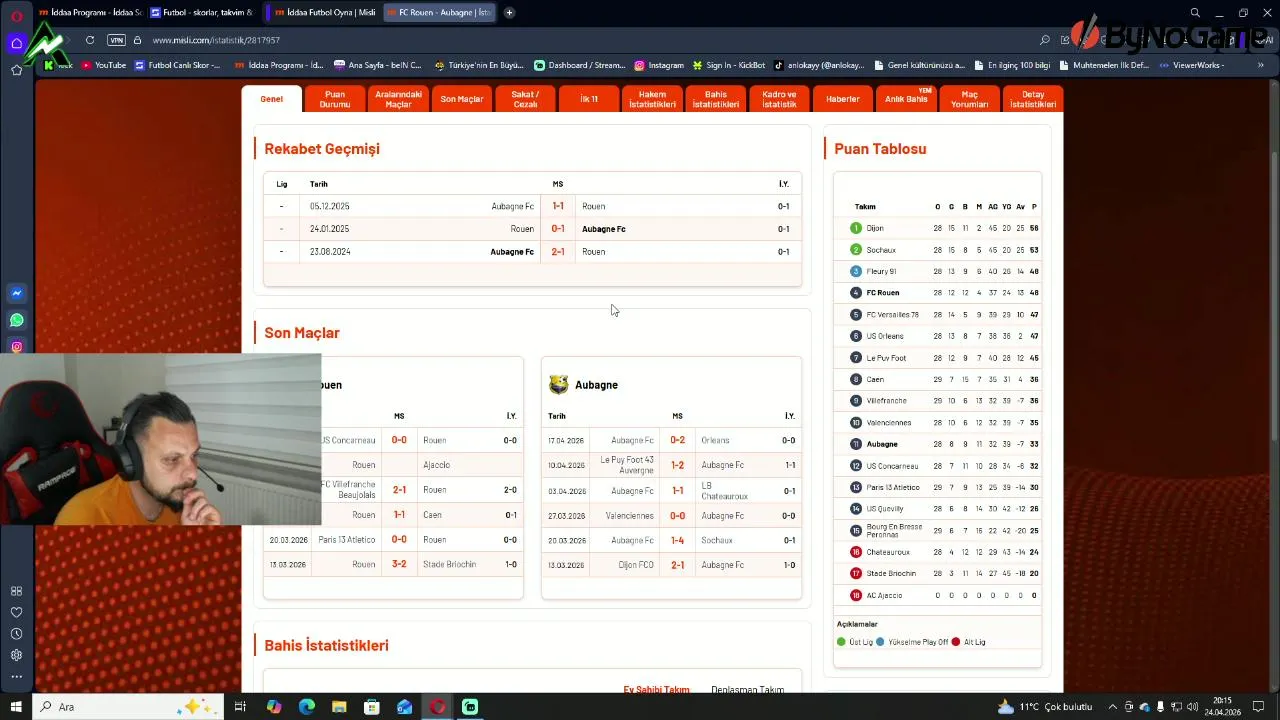
Task: Select the Genel tab
Action: click(271, 99)
